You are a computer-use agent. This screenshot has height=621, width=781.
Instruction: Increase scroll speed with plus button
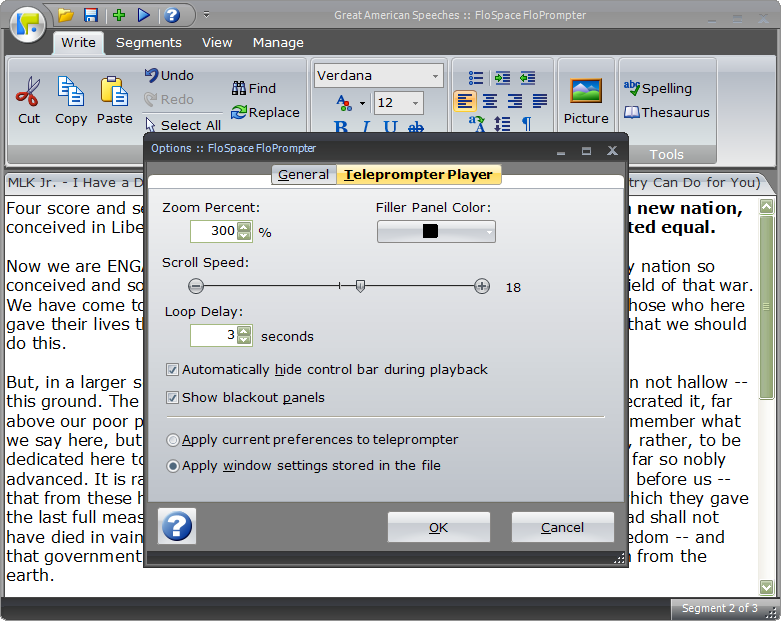[x=482, y=286]
